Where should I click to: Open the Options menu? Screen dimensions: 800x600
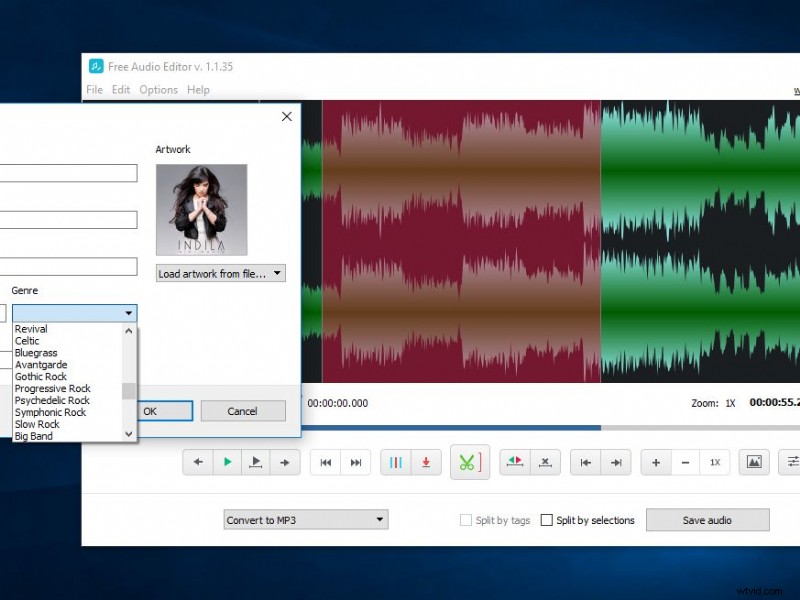(158, 90)
